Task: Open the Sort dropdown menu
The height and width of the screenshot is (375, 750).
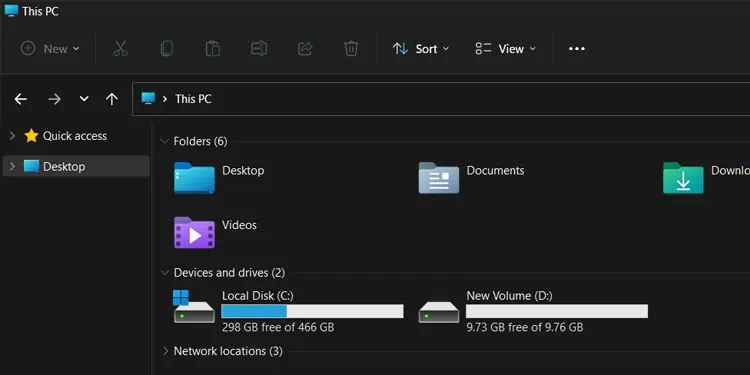Action: pyautogui.click(x=420, y=49)
